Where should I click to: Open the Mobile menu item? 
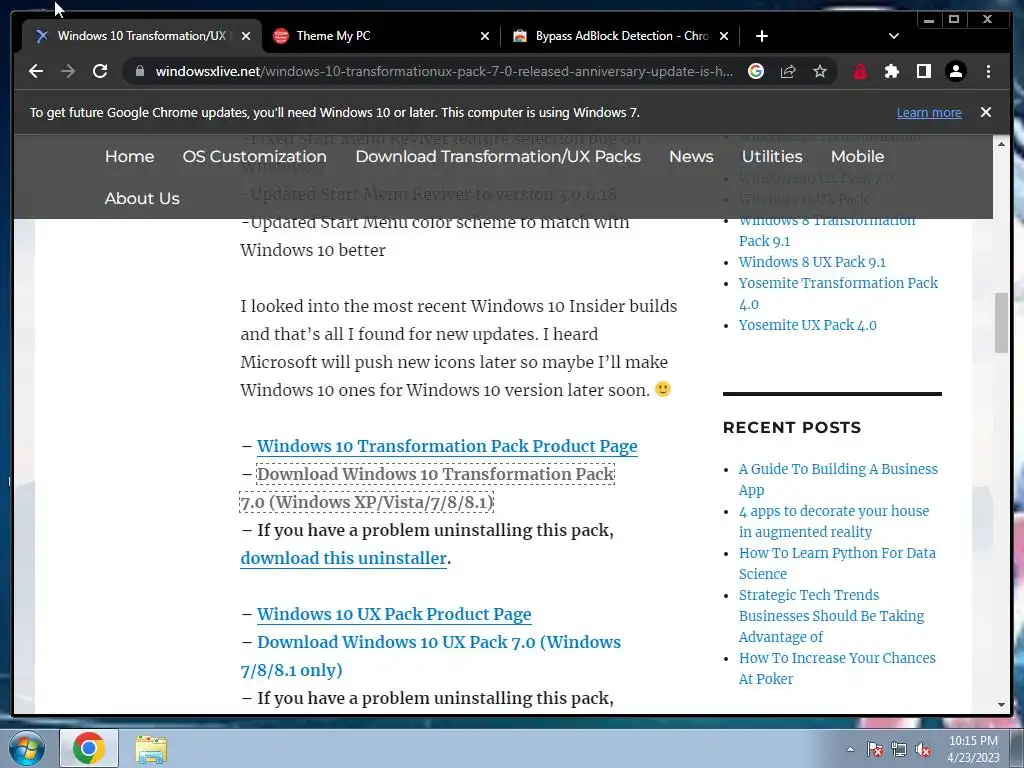click(x=857, y=157)
